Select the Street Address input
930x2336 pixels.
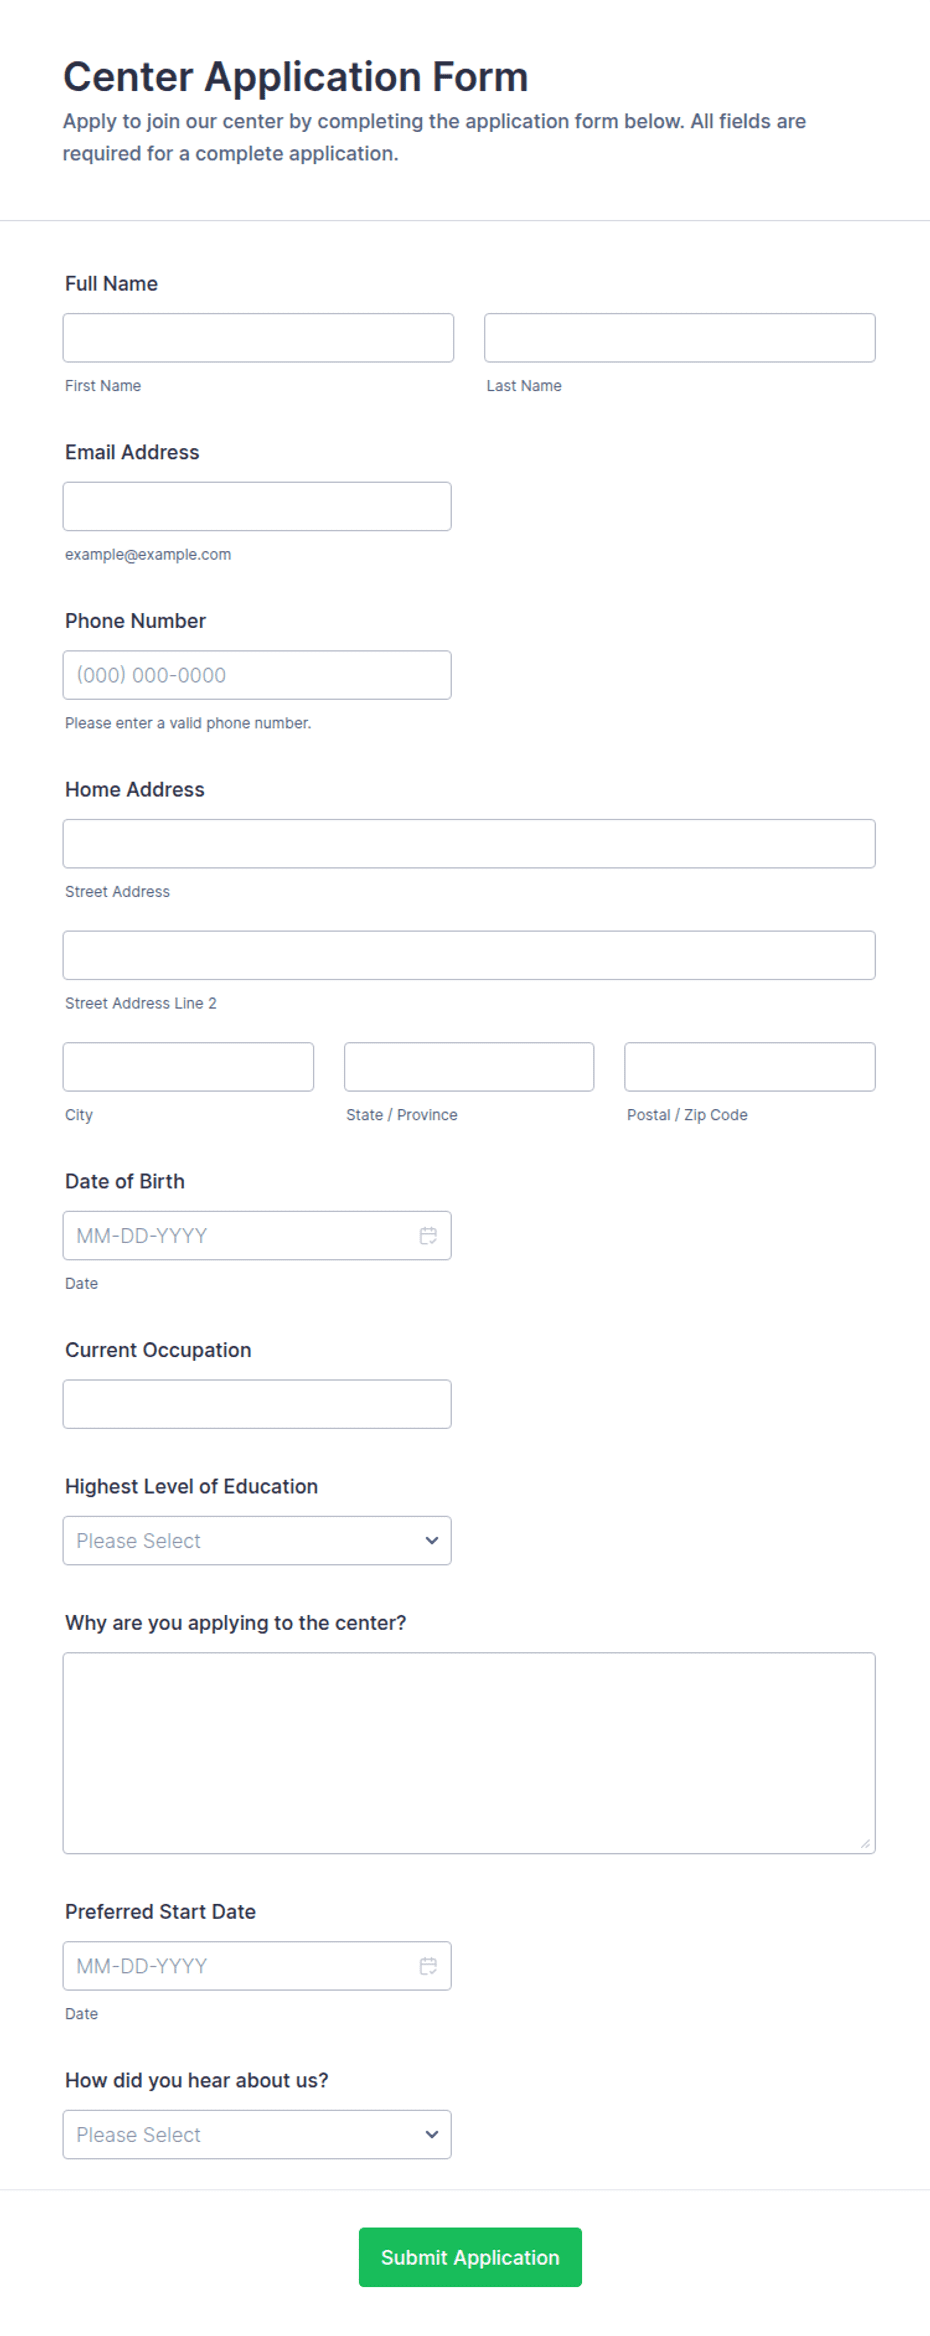pos(469,844)
